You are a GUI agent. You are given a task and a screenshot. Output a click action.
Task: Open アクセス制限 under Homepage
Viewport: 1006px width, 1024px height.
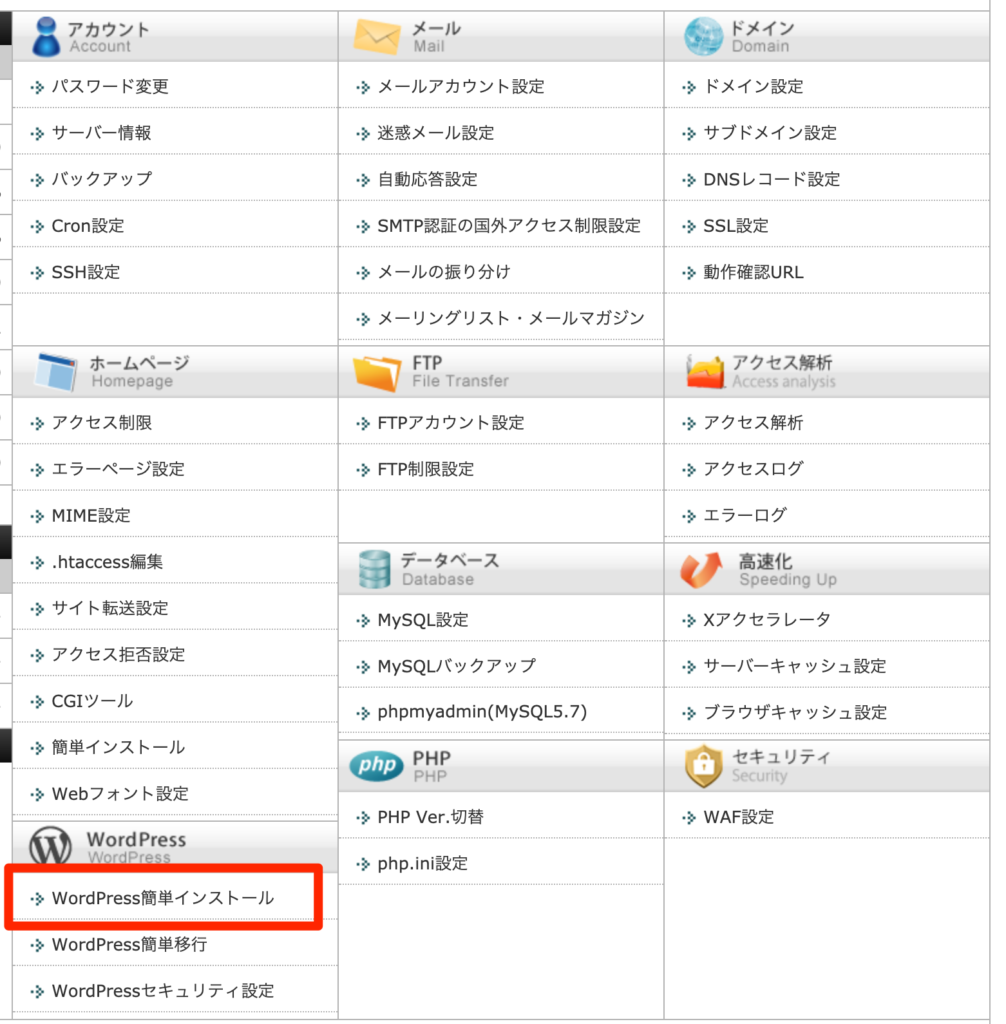[102, 423]
